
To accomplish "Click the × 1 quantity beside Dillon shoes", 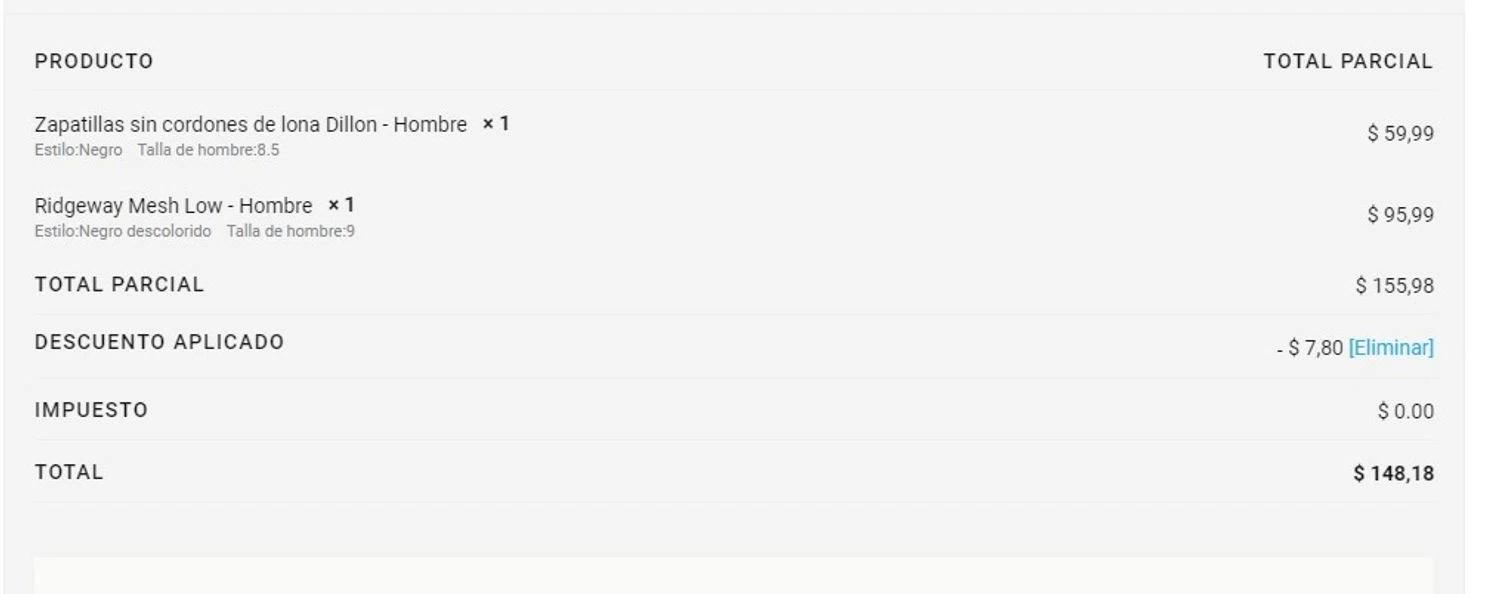I will (x=496, y=124).
